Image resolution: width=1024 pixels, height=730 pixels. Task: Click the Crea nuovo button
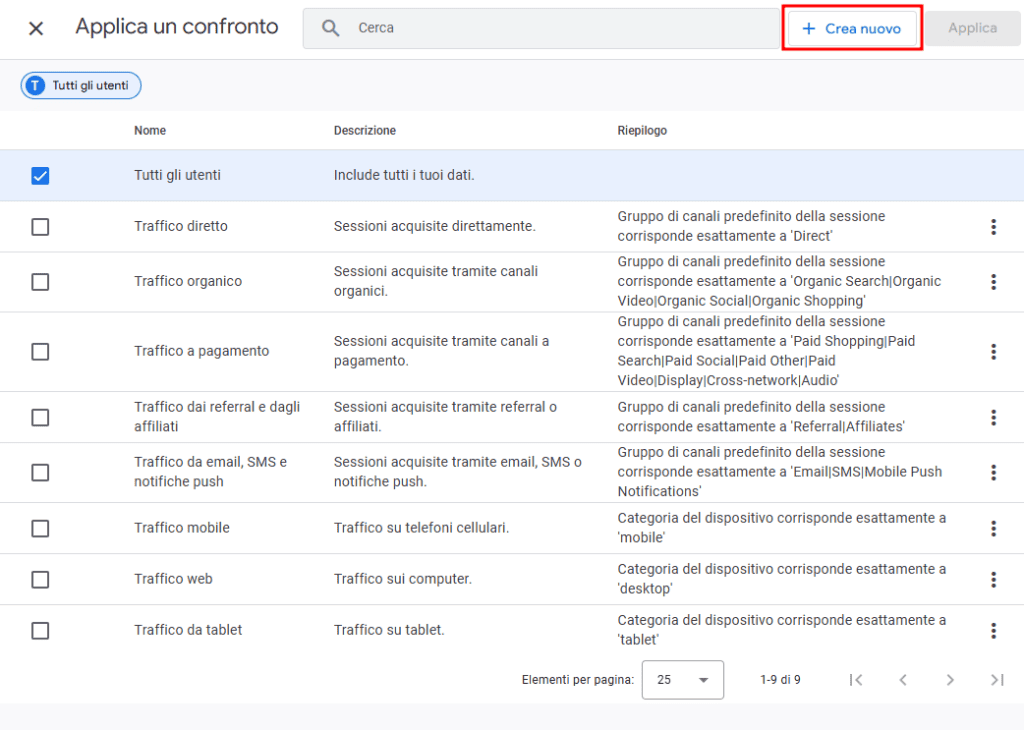click(x=852, y=28)
